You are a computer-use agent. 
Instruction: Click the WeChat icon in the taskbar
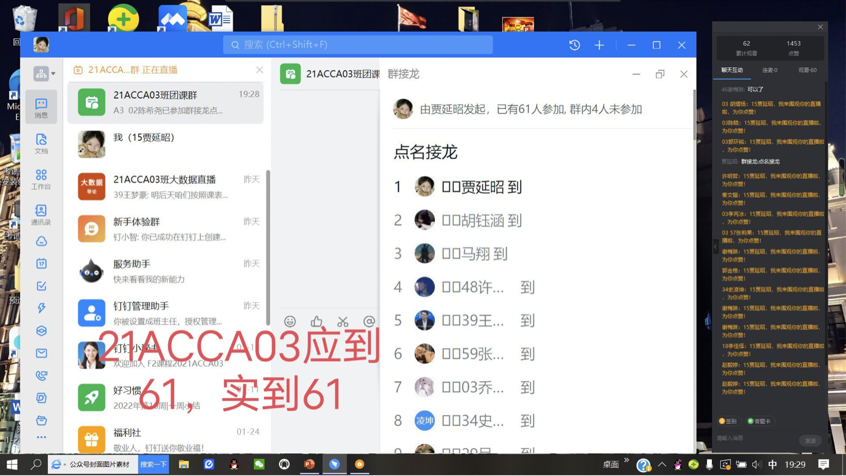(259, 465)
